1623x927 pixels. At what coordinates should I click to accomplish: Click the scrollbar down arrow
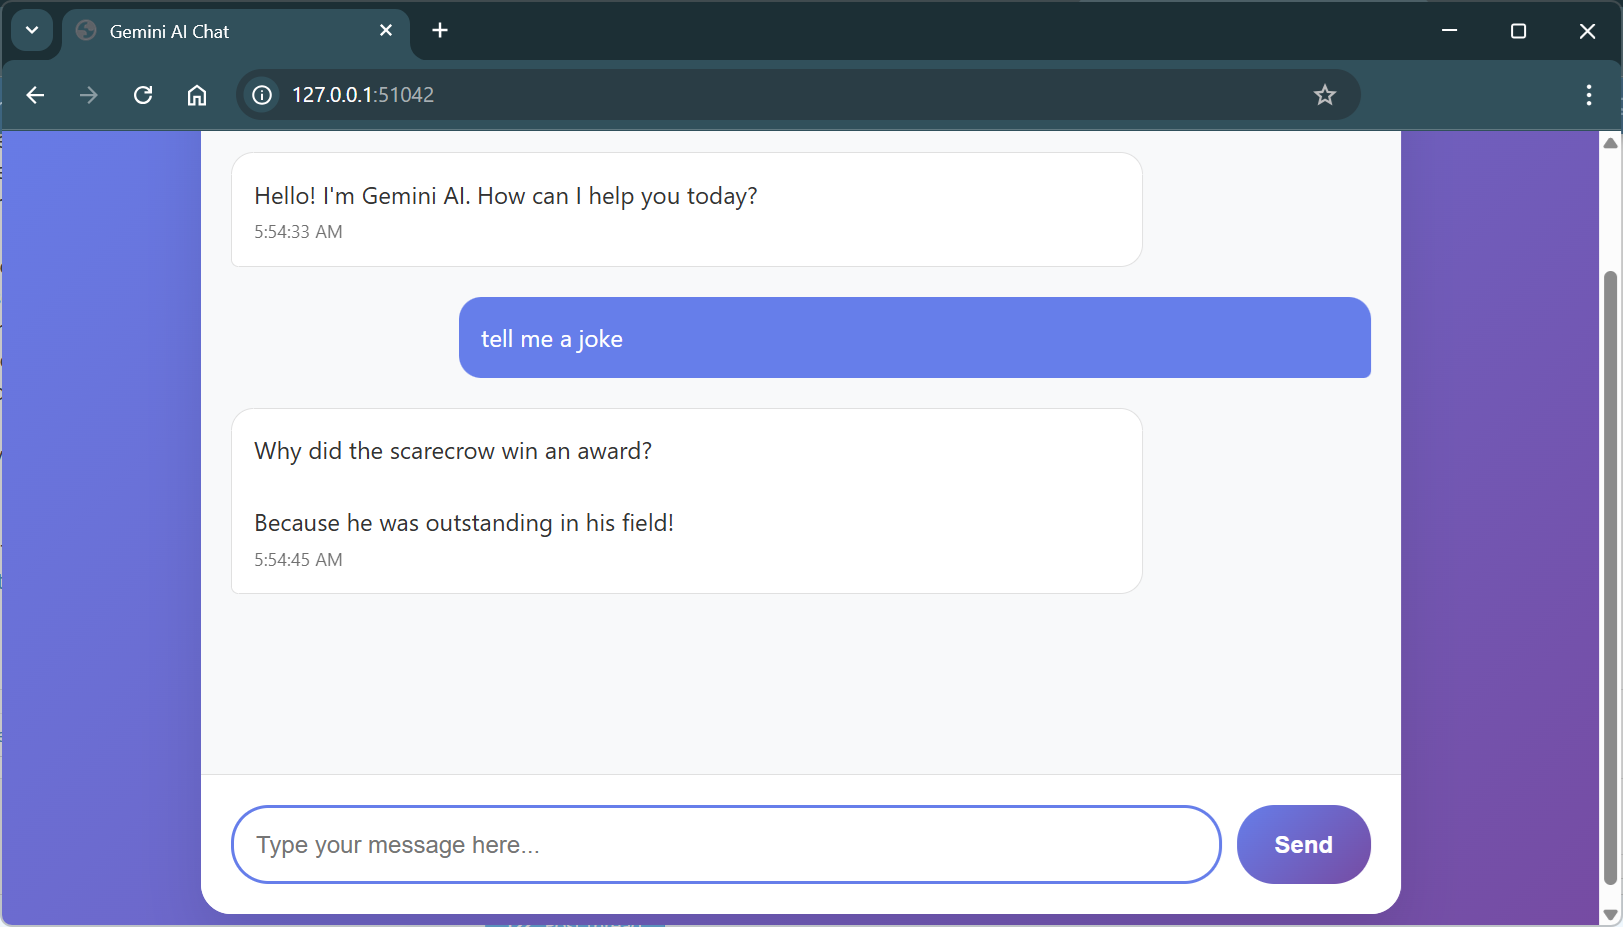(x=1610, y=915)
